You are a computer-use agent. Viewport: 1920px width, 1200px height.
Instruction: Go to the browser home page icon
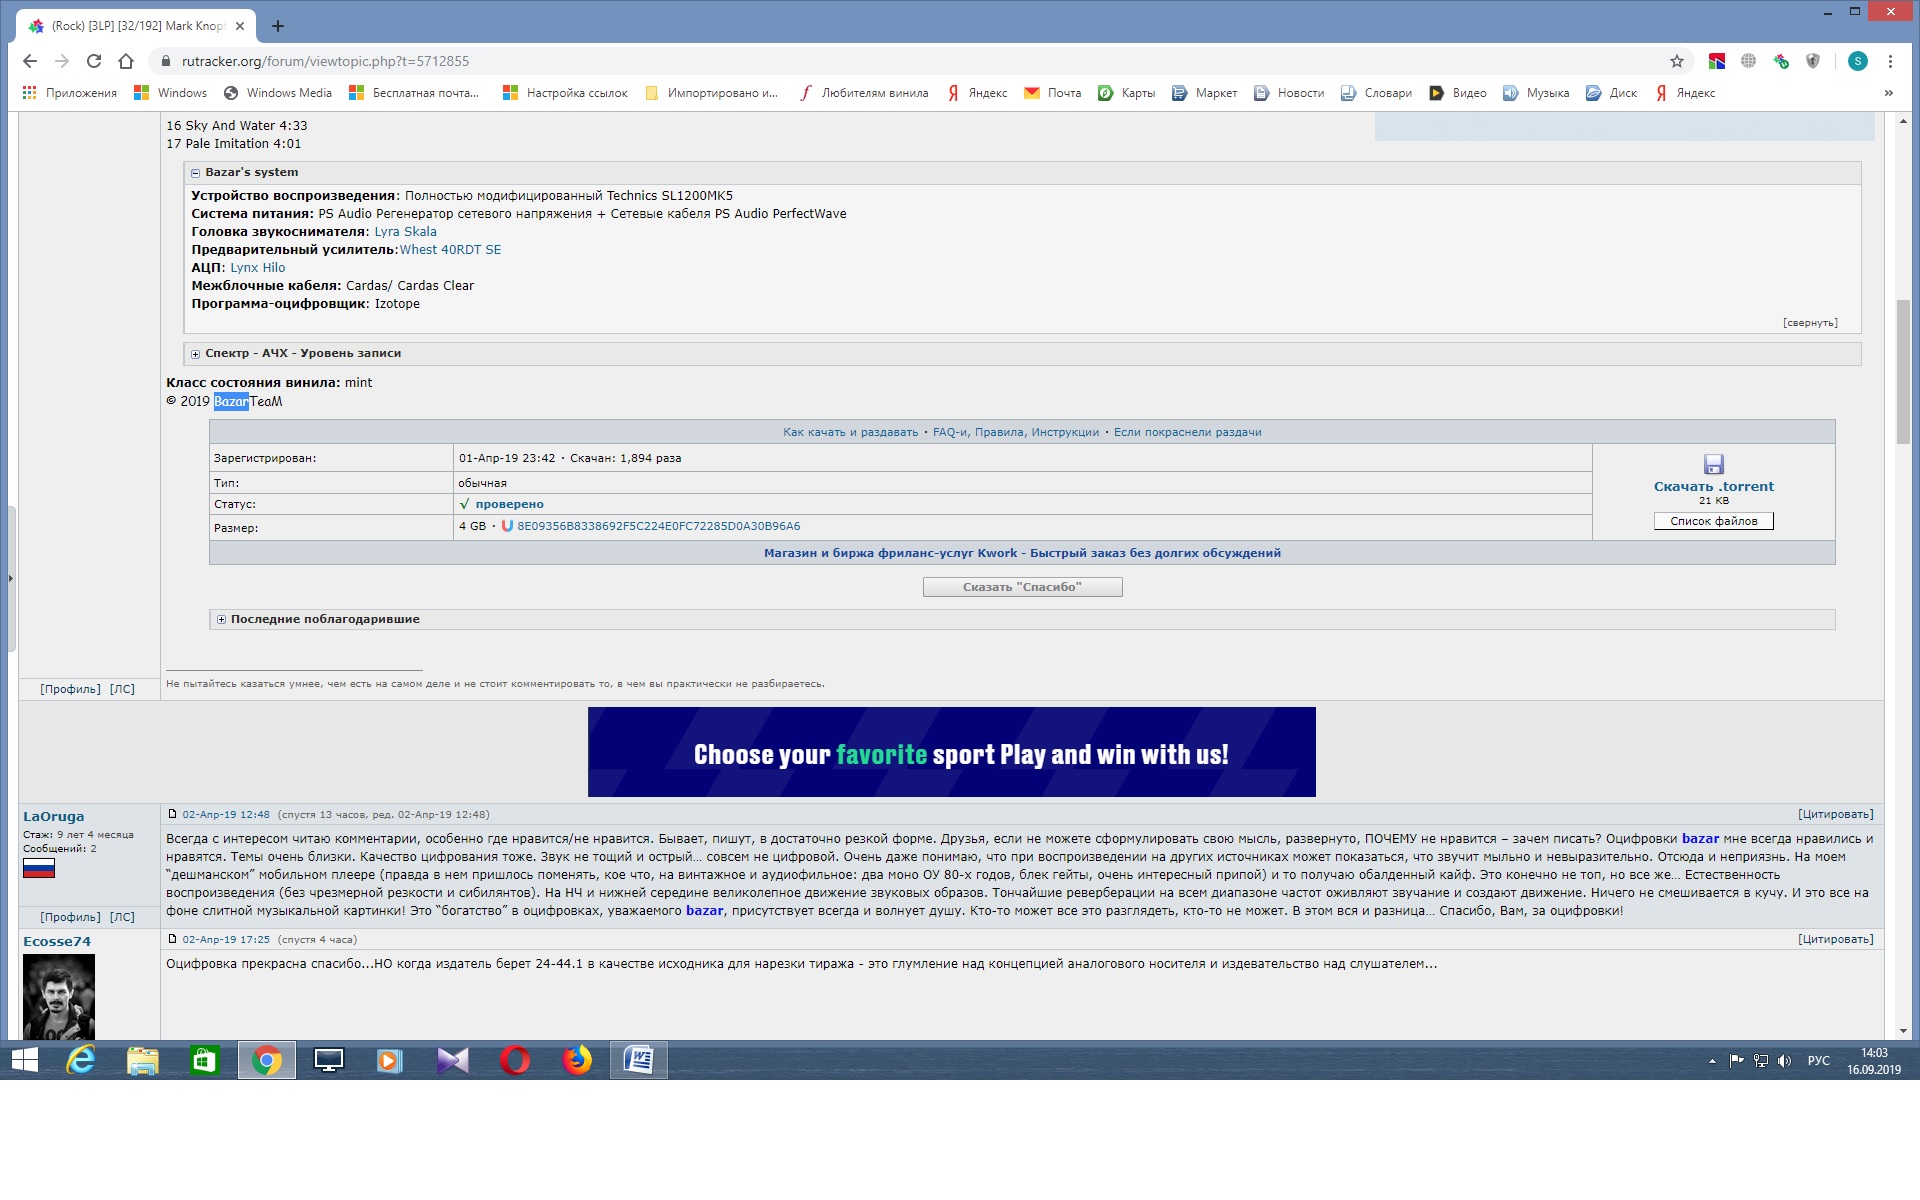tap(126, 61)
